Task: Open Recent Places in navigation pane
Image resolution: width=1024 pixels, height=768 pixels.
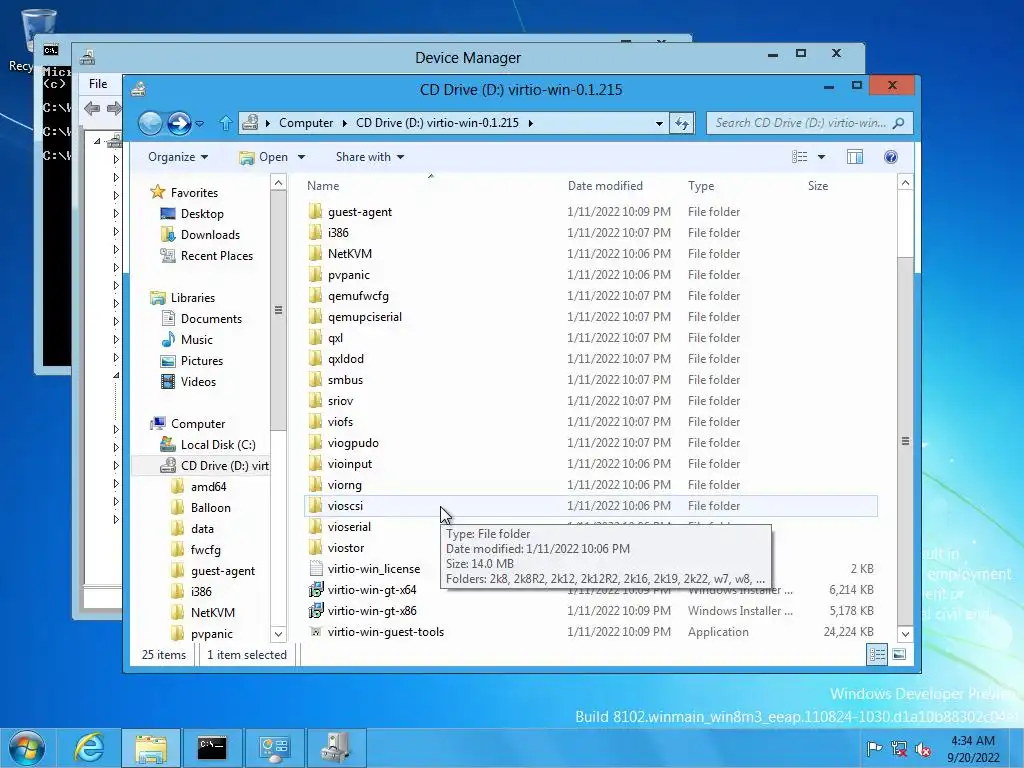Action: 217,255
